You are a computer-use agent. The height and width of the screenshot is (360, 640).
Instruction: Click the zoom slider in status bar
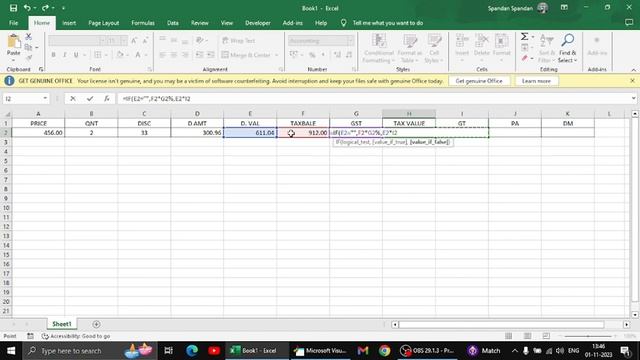(x=588, y=336)
